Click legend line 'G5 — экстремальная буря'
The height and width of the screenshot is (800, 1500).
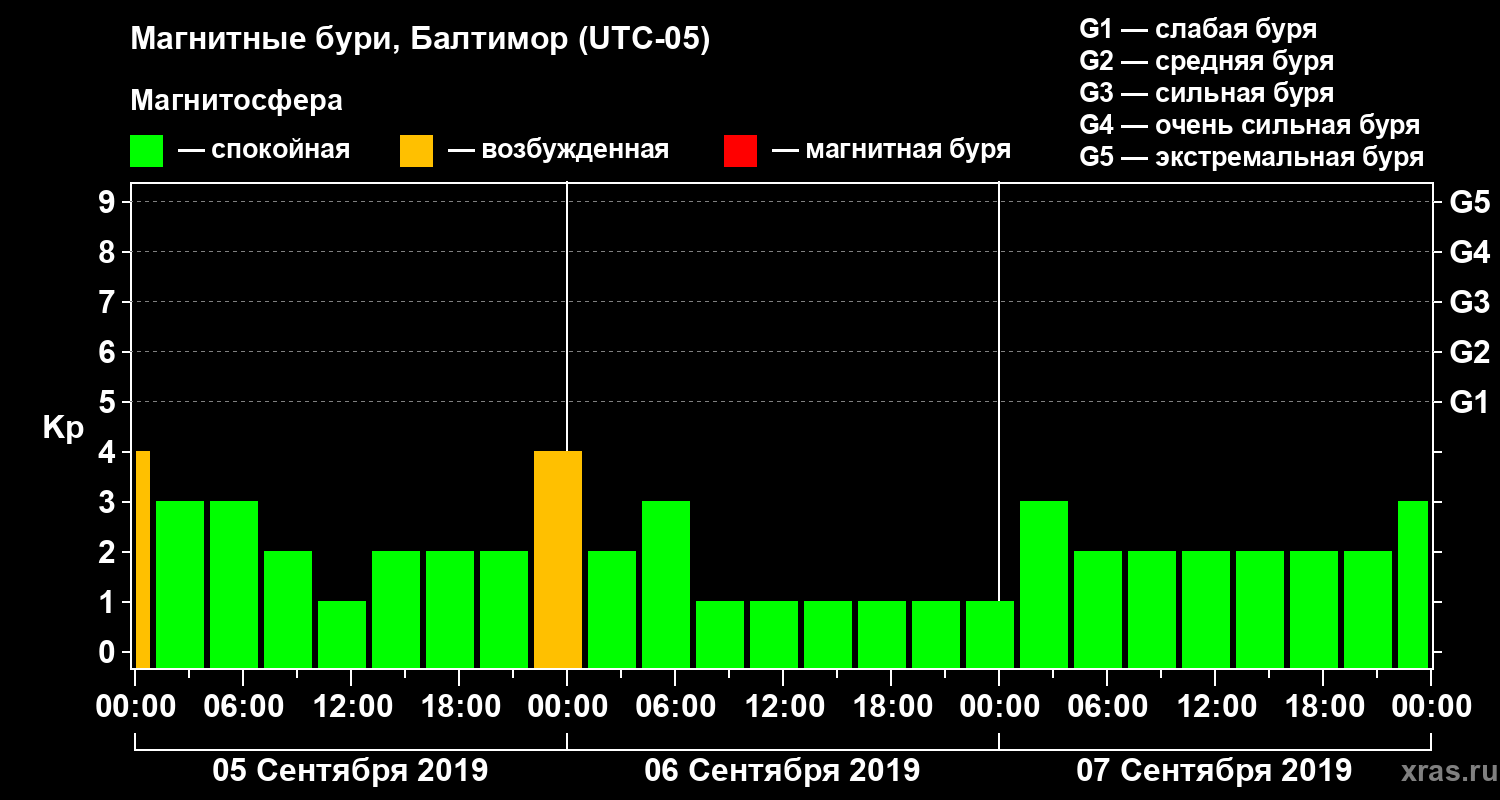point(1251,157)
